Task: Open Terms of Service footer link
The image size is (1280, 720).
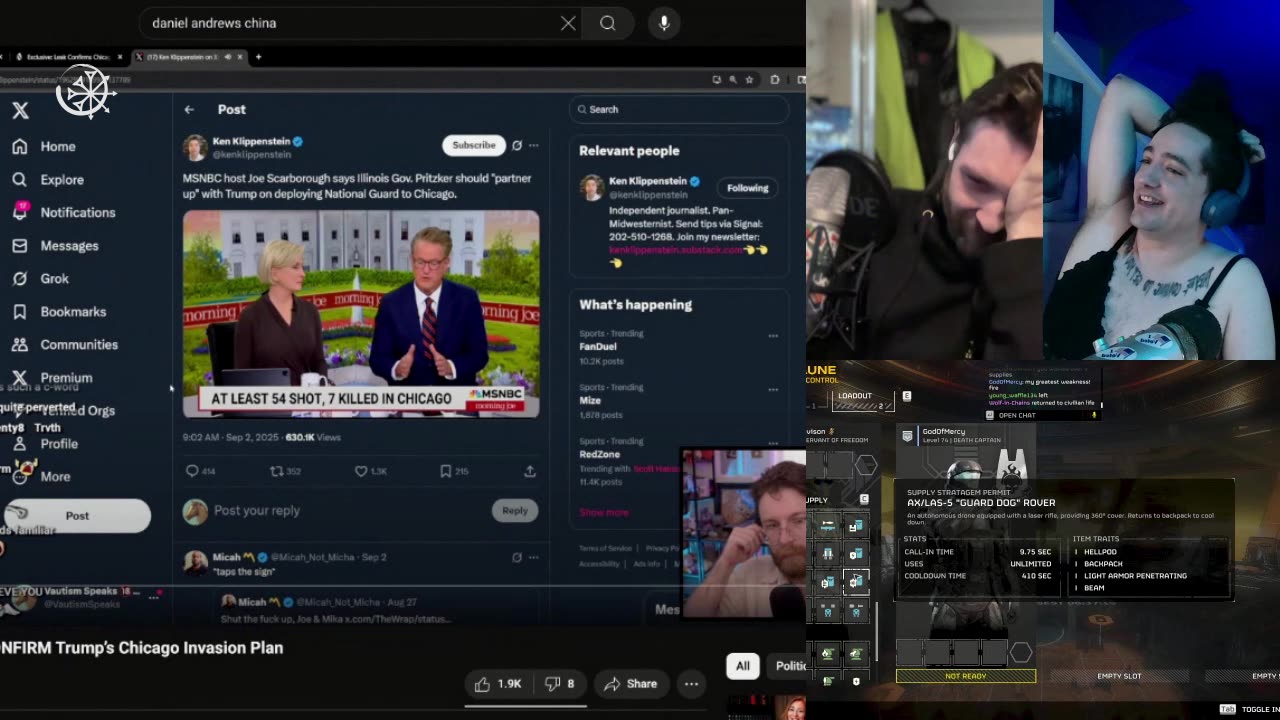Action: (605, 548)
